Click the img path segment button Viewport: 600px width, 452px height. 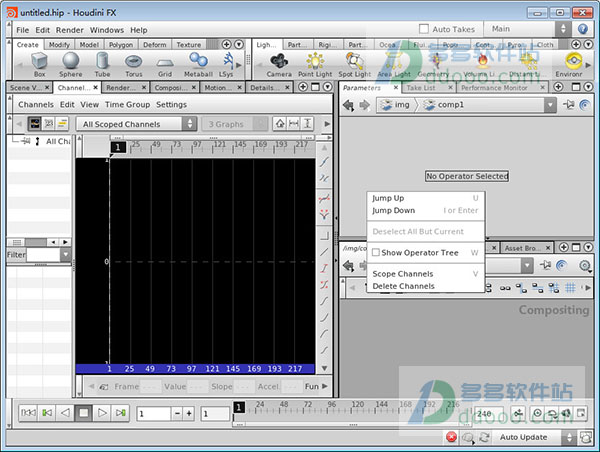point(396,105)
